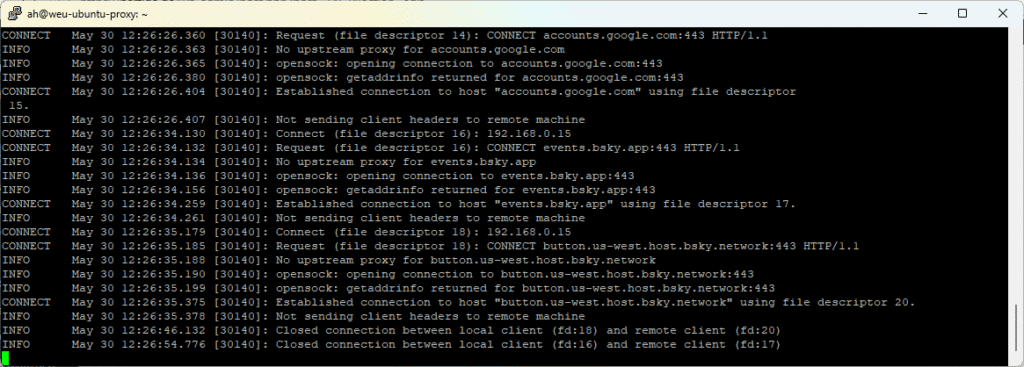Click the closed connection (fd:18) and (fd:20) line
Image resolution: width=1024 pixels, height=367 pixels.
coord(391,330)
